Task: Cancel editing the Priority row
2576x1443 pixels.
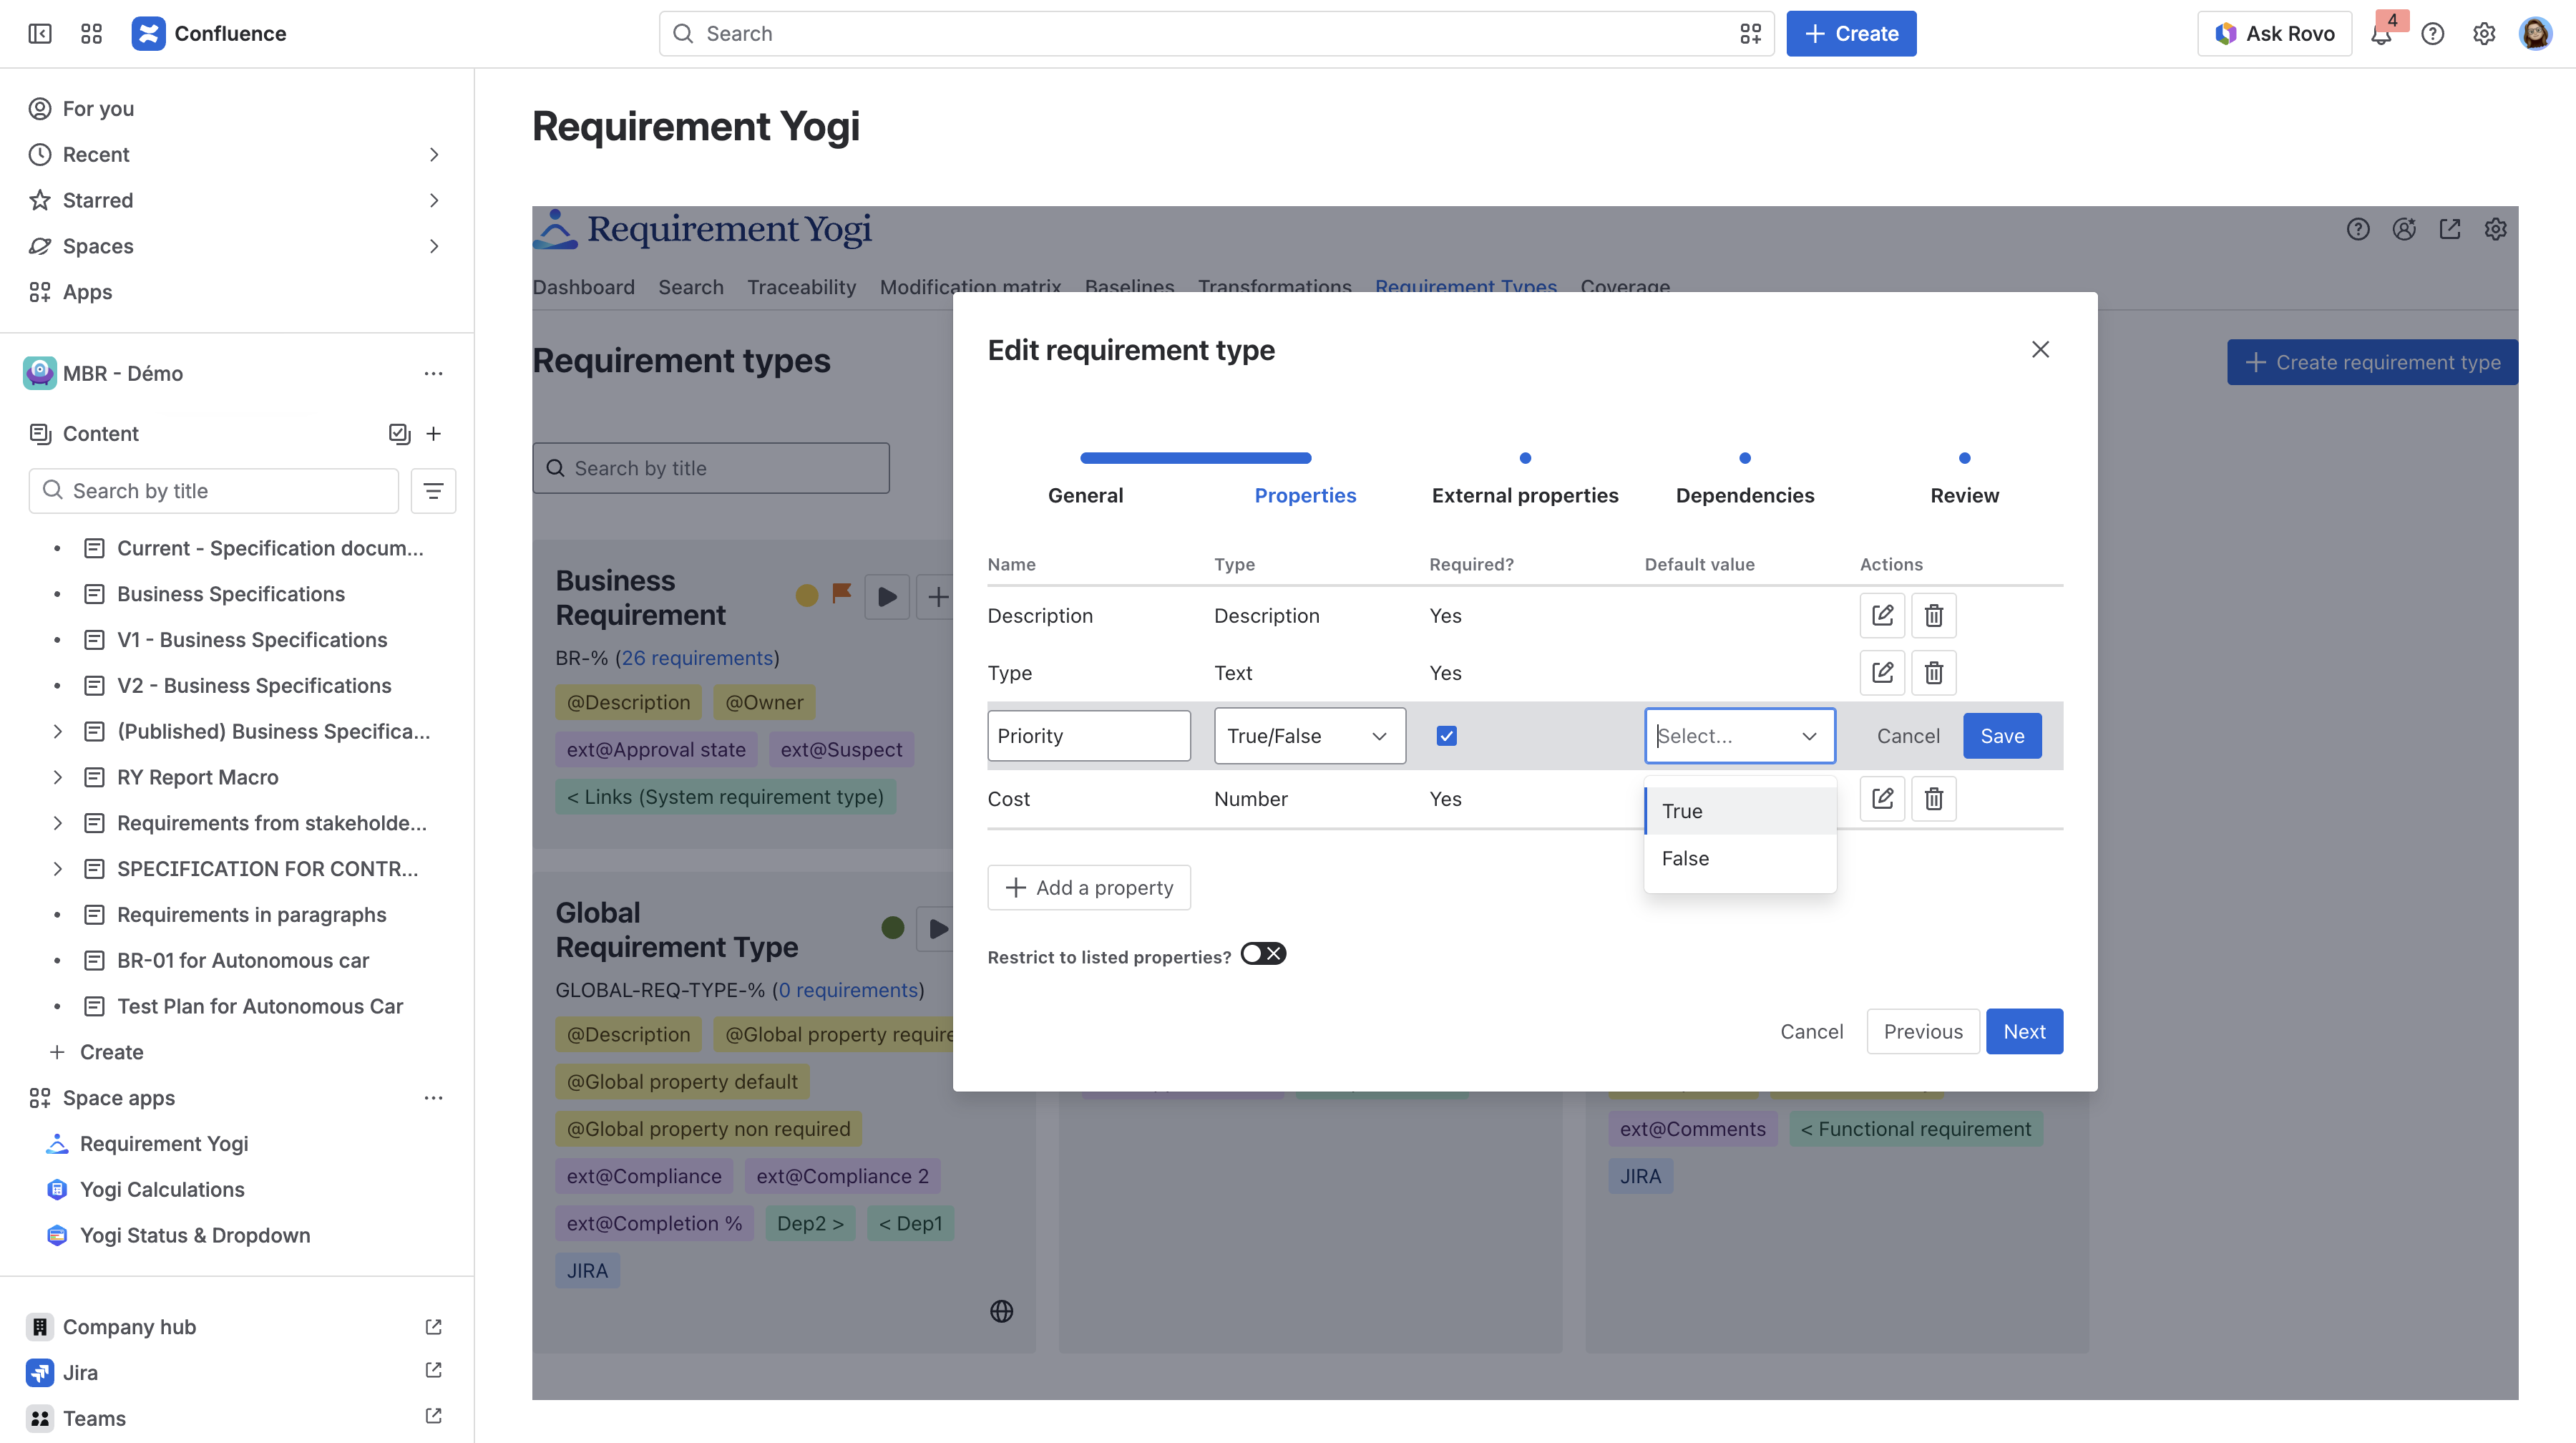Action: point(1908,736)
